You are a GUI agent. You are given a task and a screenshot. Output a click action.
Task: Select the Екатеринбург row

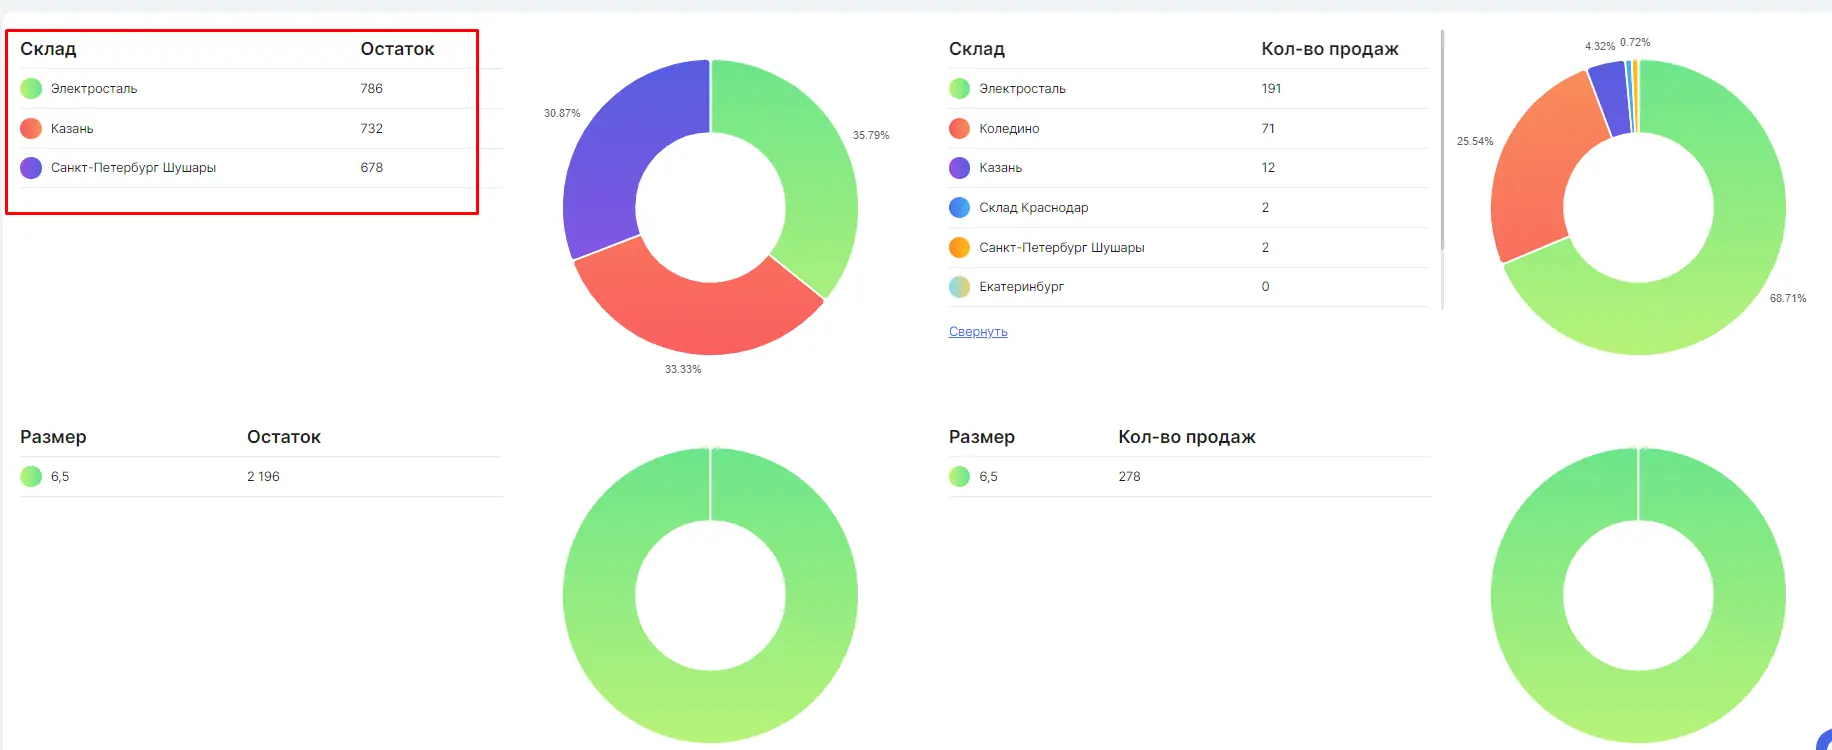tap(1188, 286)
